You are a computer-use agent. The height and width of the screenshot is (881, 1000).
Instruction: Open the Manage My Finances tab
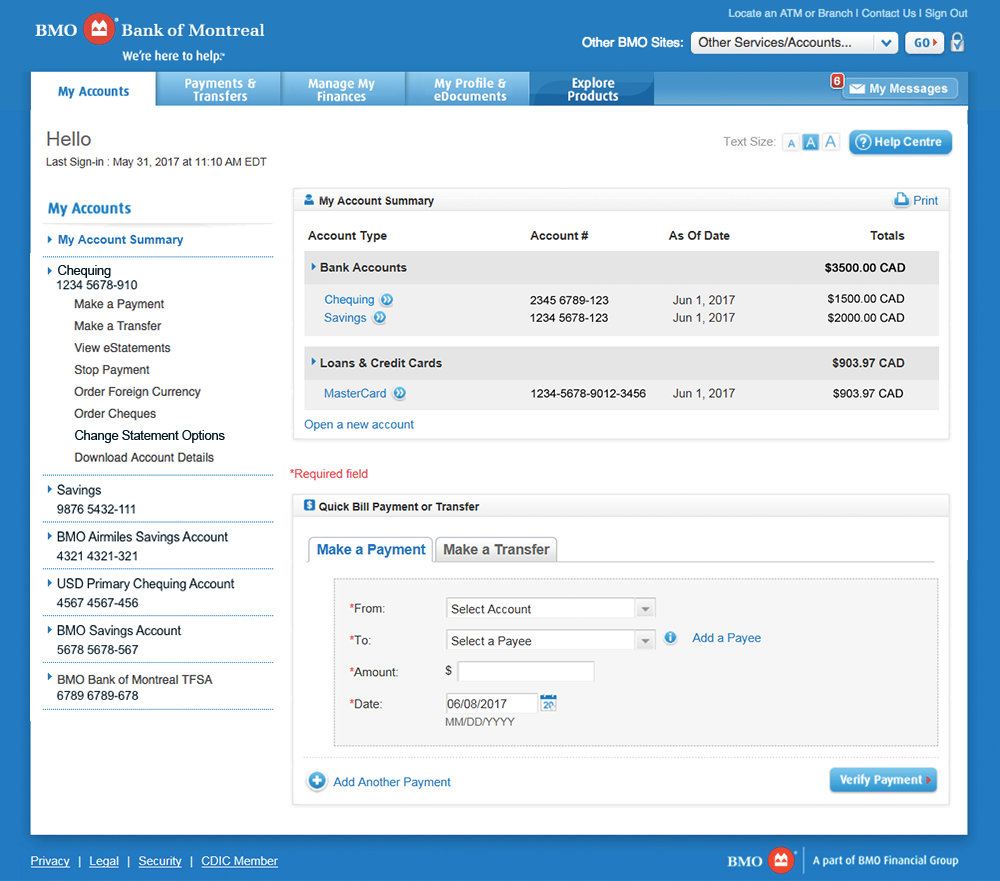342,88
